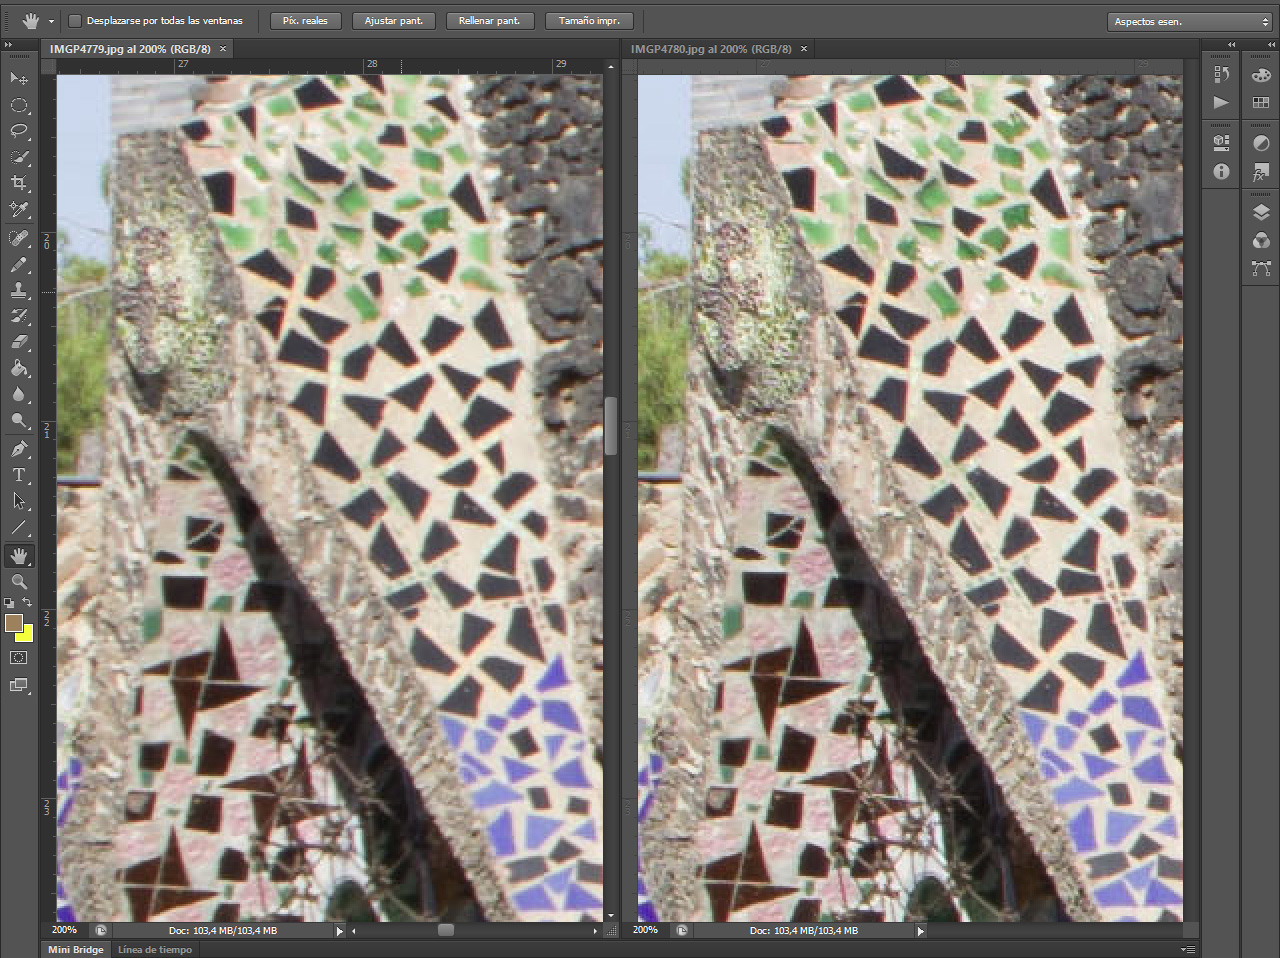Image resolution: width=1280 pixels, height=958 pixels.
Task: Activate the IMGP4780.jpg document tab
Action: coord(711,49)
